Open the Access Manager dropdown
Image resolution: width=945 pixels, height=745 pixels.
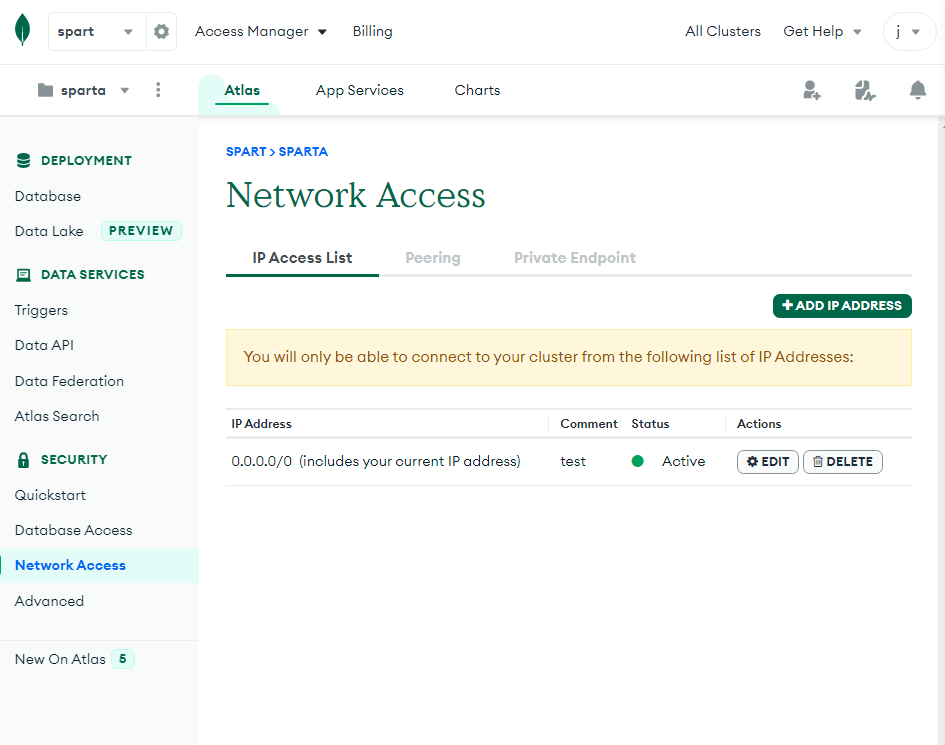(x=260, y=31)
